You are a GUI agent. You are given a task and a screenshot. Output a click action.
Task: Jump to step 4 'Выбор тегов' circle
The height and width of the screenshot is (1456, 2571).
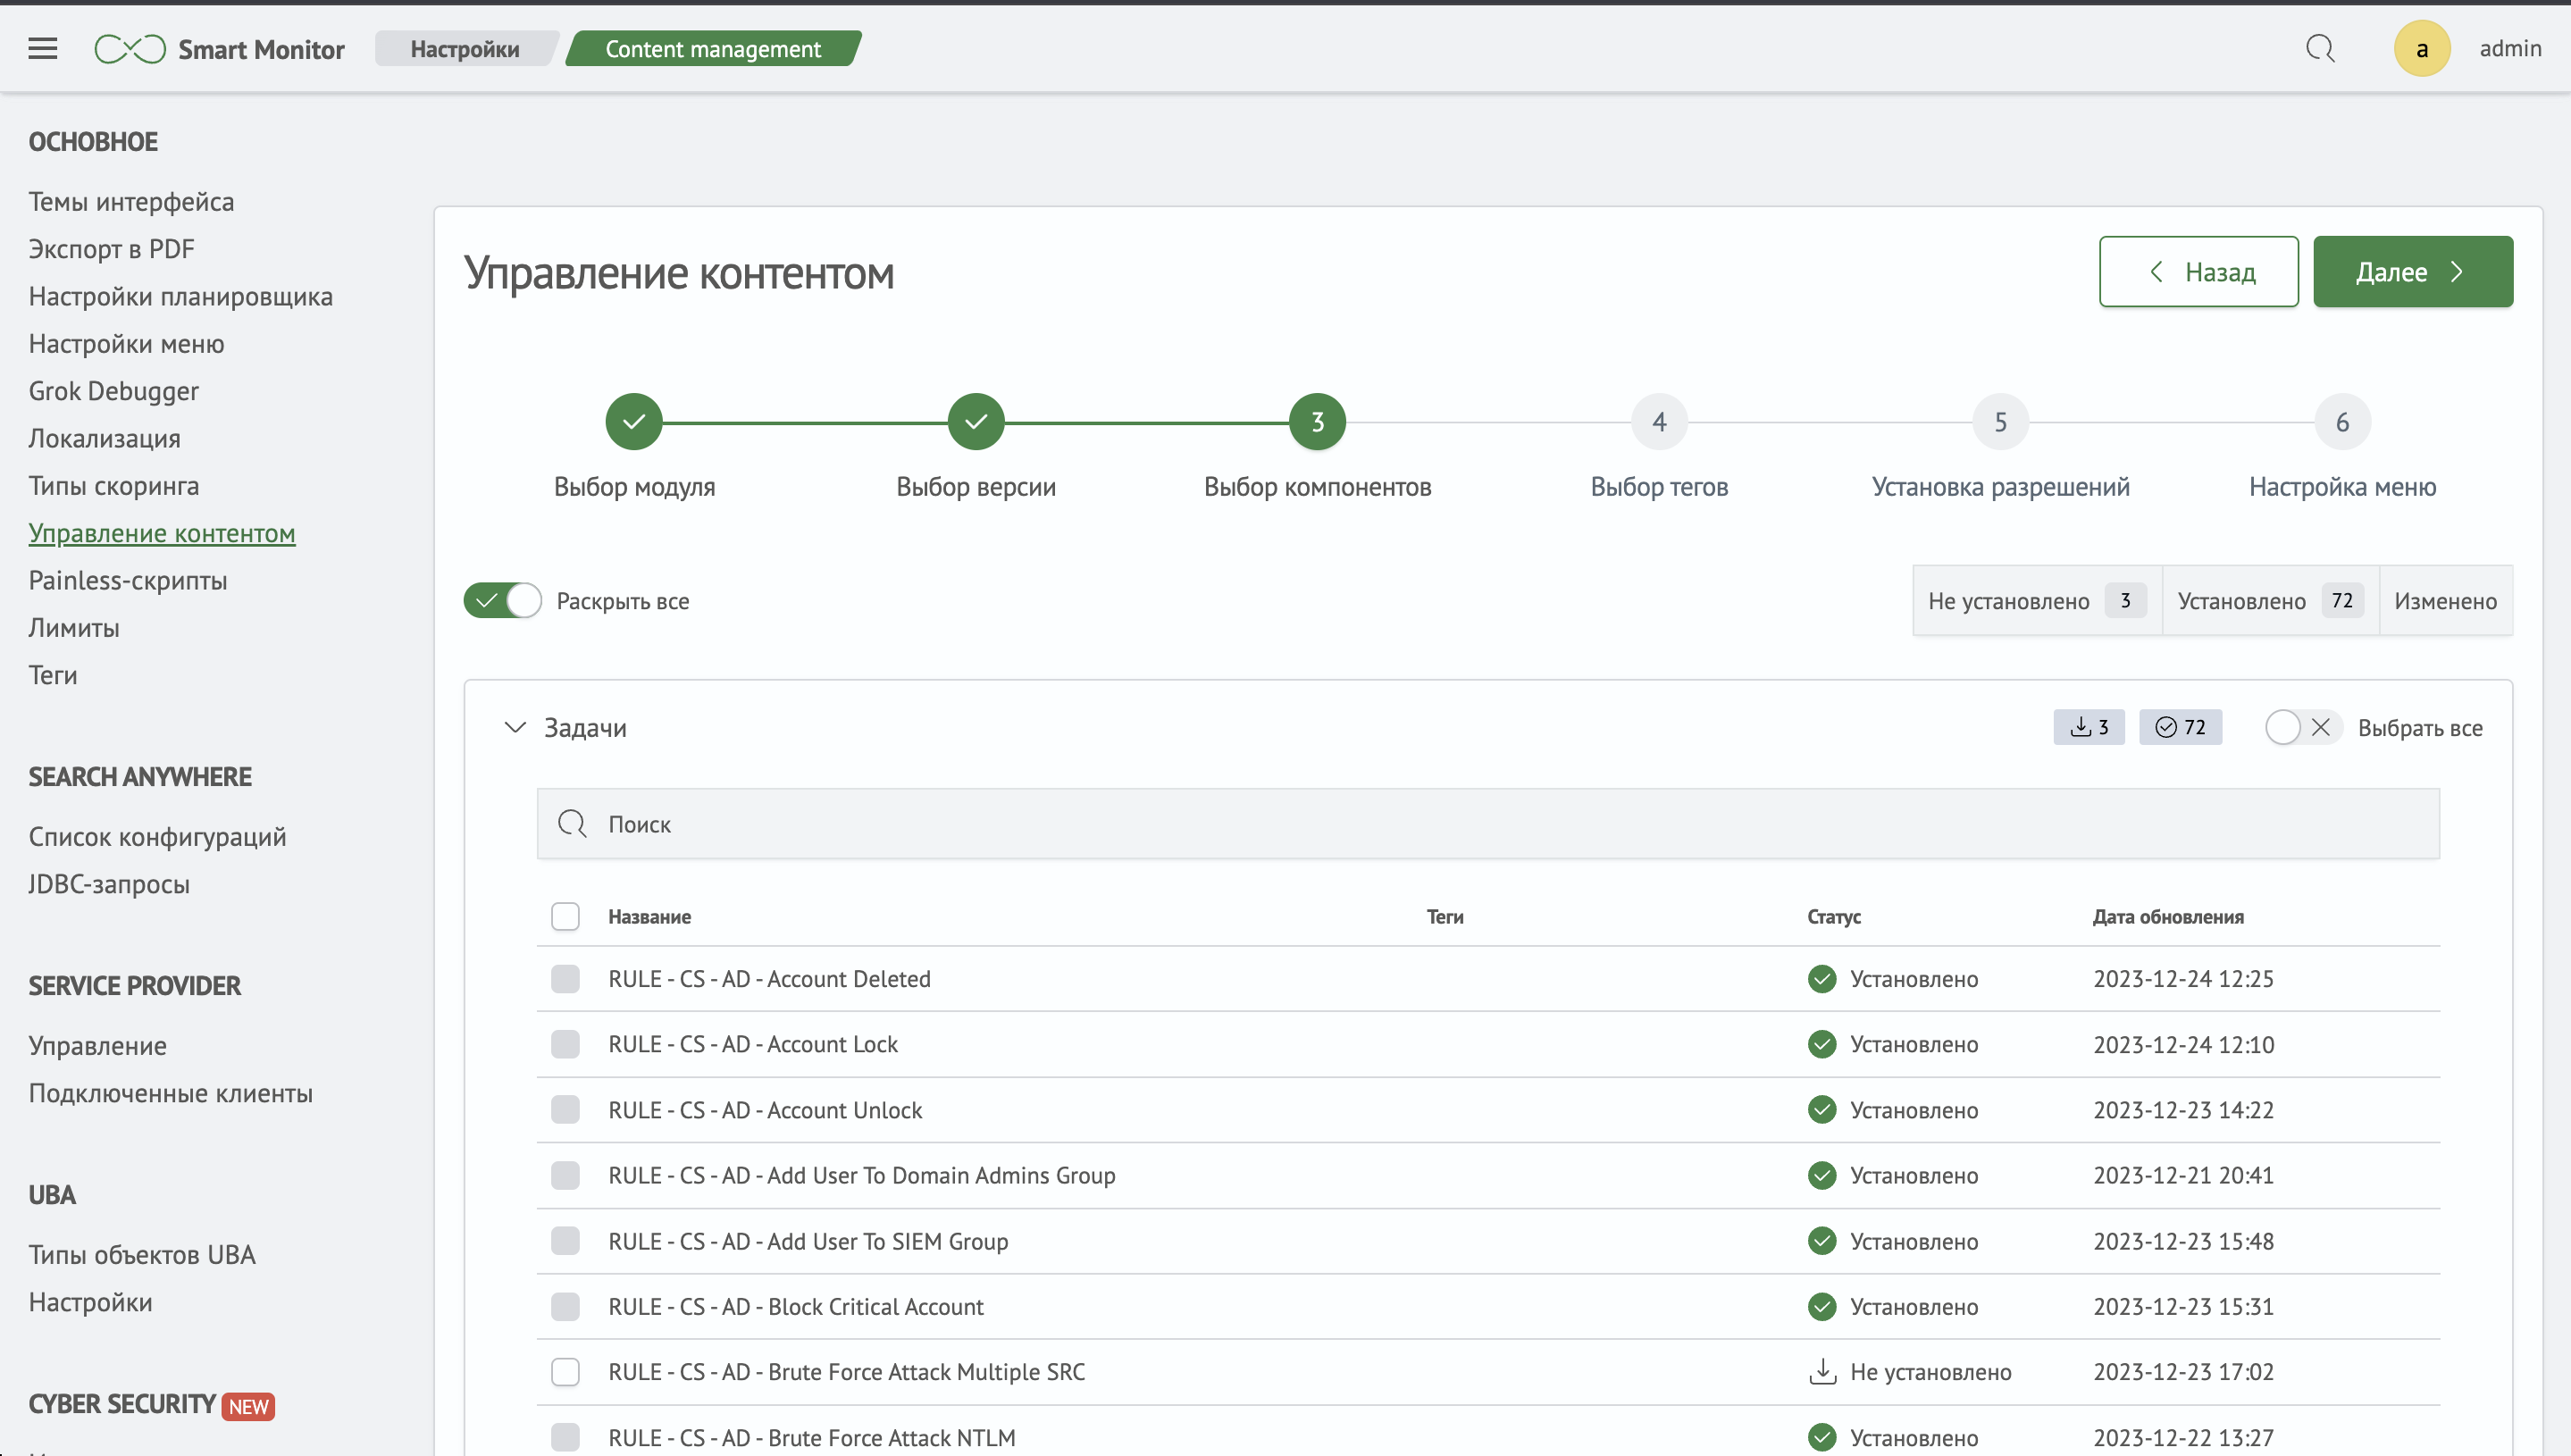[1659, 422]
